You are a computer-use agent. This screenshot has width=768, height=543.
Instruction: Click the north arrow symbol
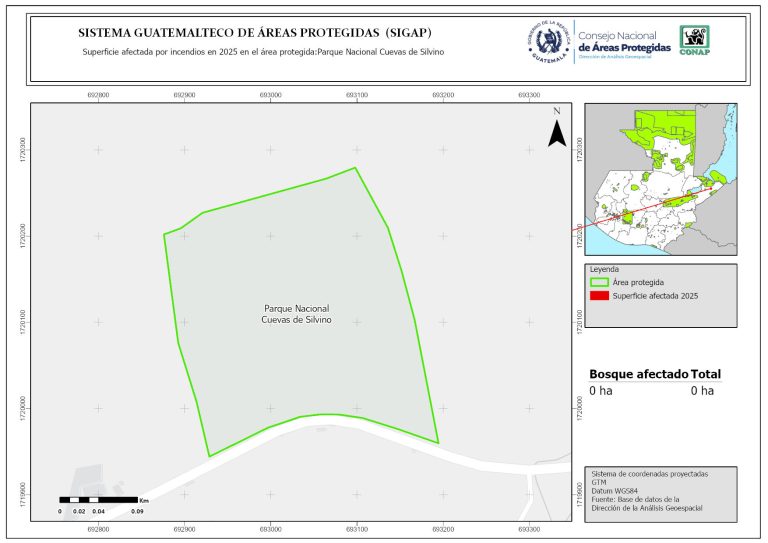click(x=557, y=131)
